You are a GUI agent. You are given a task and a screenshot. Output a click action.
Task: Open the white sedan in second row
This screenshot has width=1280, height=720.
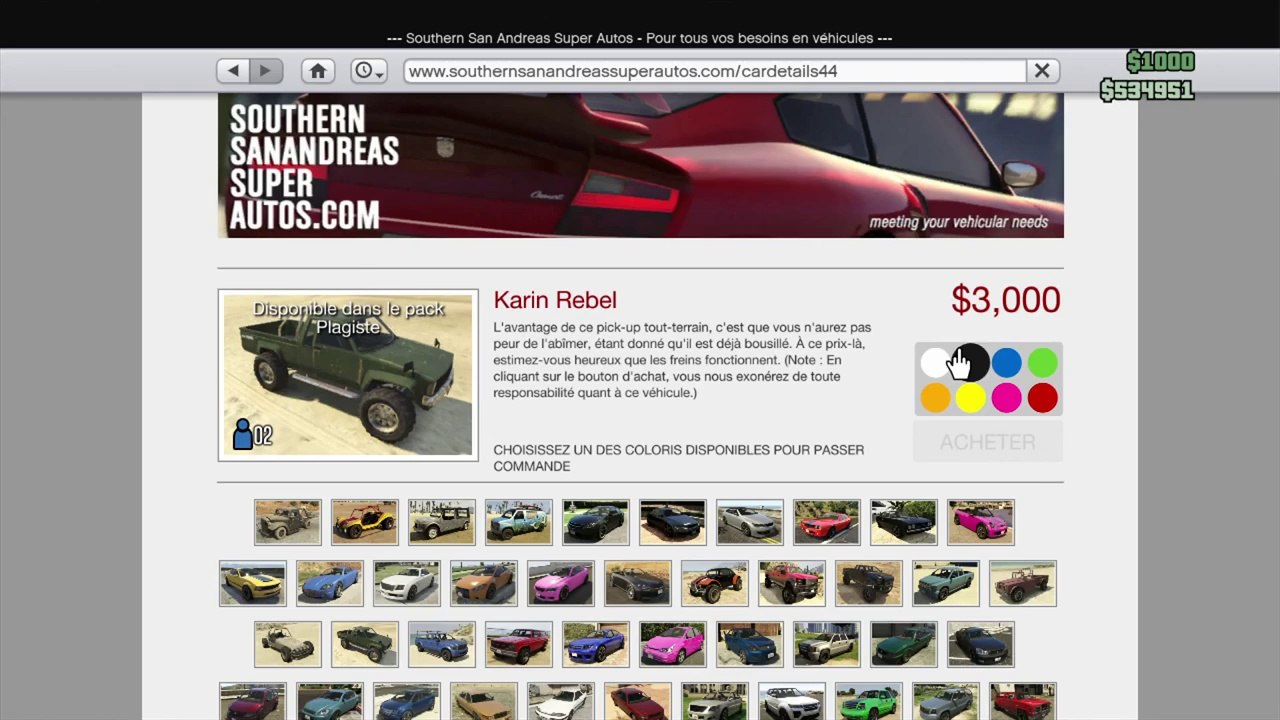(x=407, y=584)
